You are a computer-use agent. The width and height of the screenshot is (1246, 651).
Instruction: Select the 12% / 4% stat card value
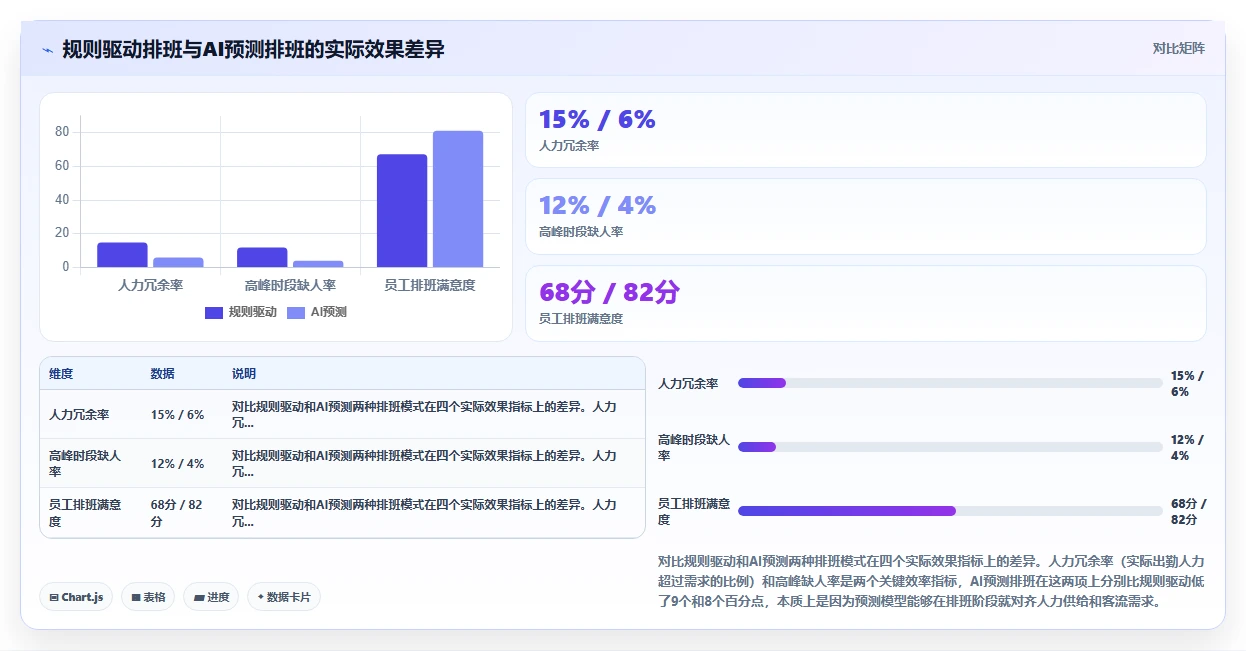coord(597,206)
